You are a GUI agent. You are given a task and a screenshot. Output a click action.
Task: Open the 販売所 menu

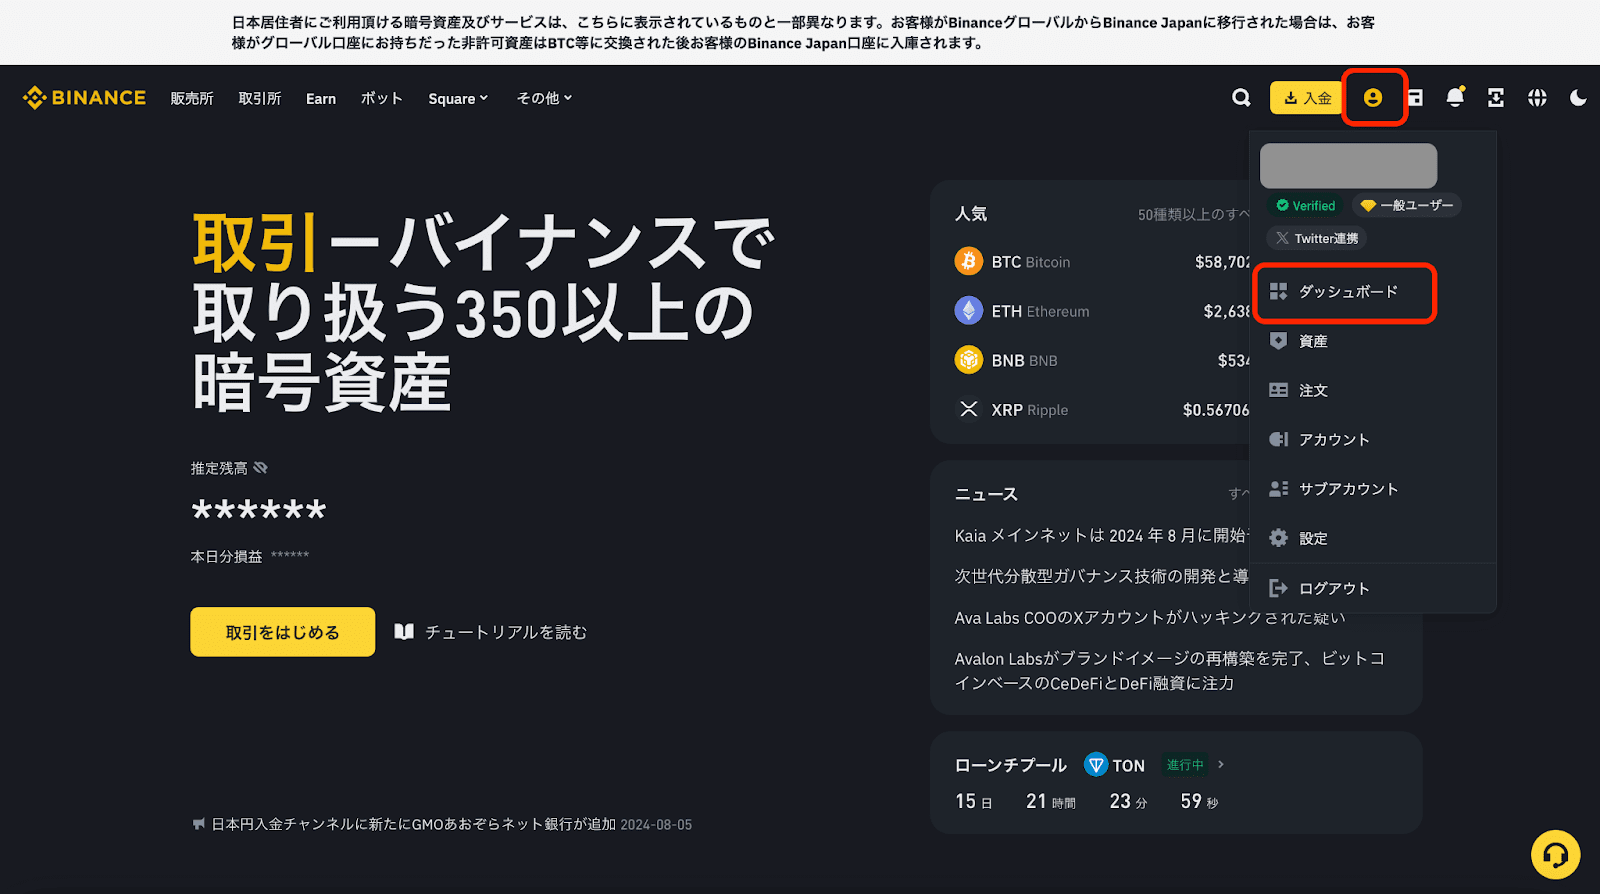click(192, 98)
